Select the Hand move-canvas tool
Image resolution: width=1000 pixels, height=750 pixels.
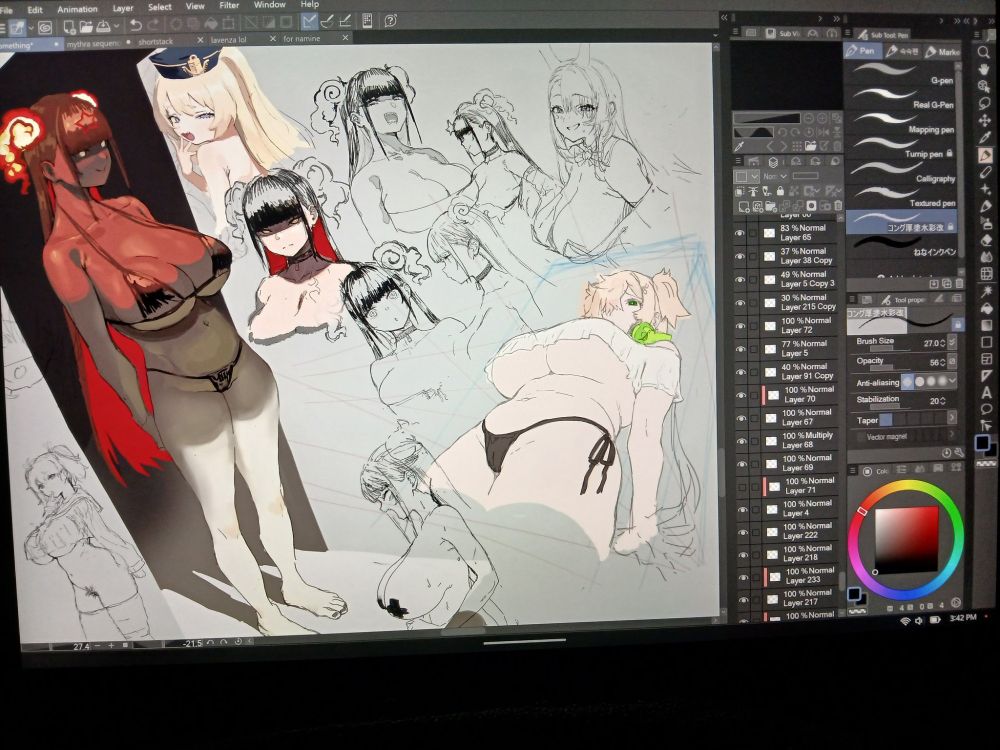pyautogui.click(x=984, y=69)
